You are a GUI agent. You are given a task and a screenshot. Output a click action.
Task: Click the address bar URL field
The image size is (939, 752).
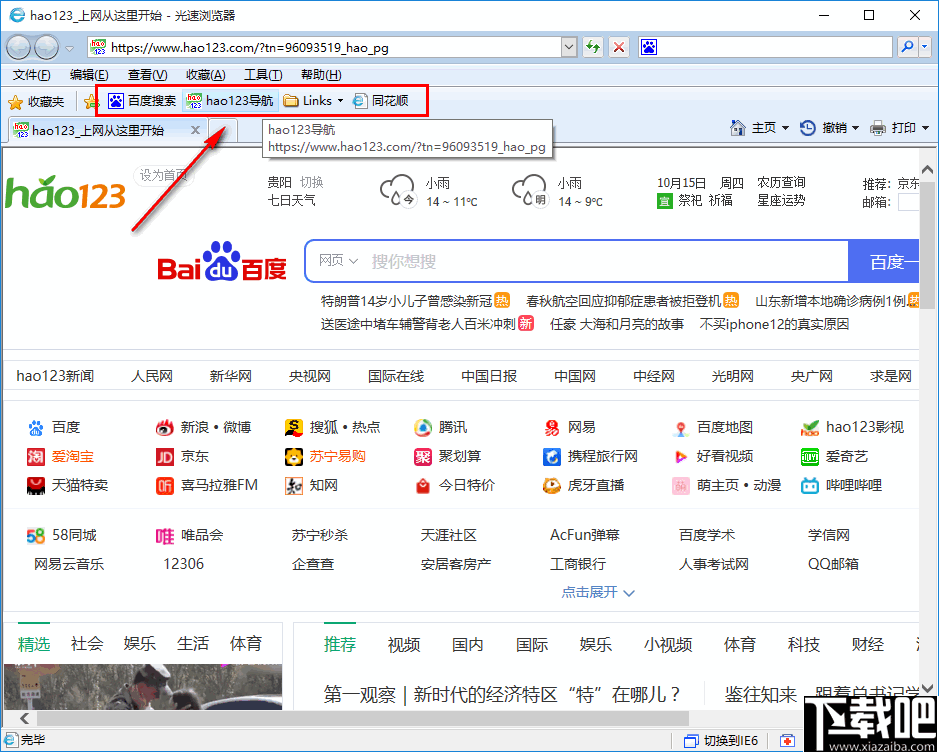[x=325, y=47]
